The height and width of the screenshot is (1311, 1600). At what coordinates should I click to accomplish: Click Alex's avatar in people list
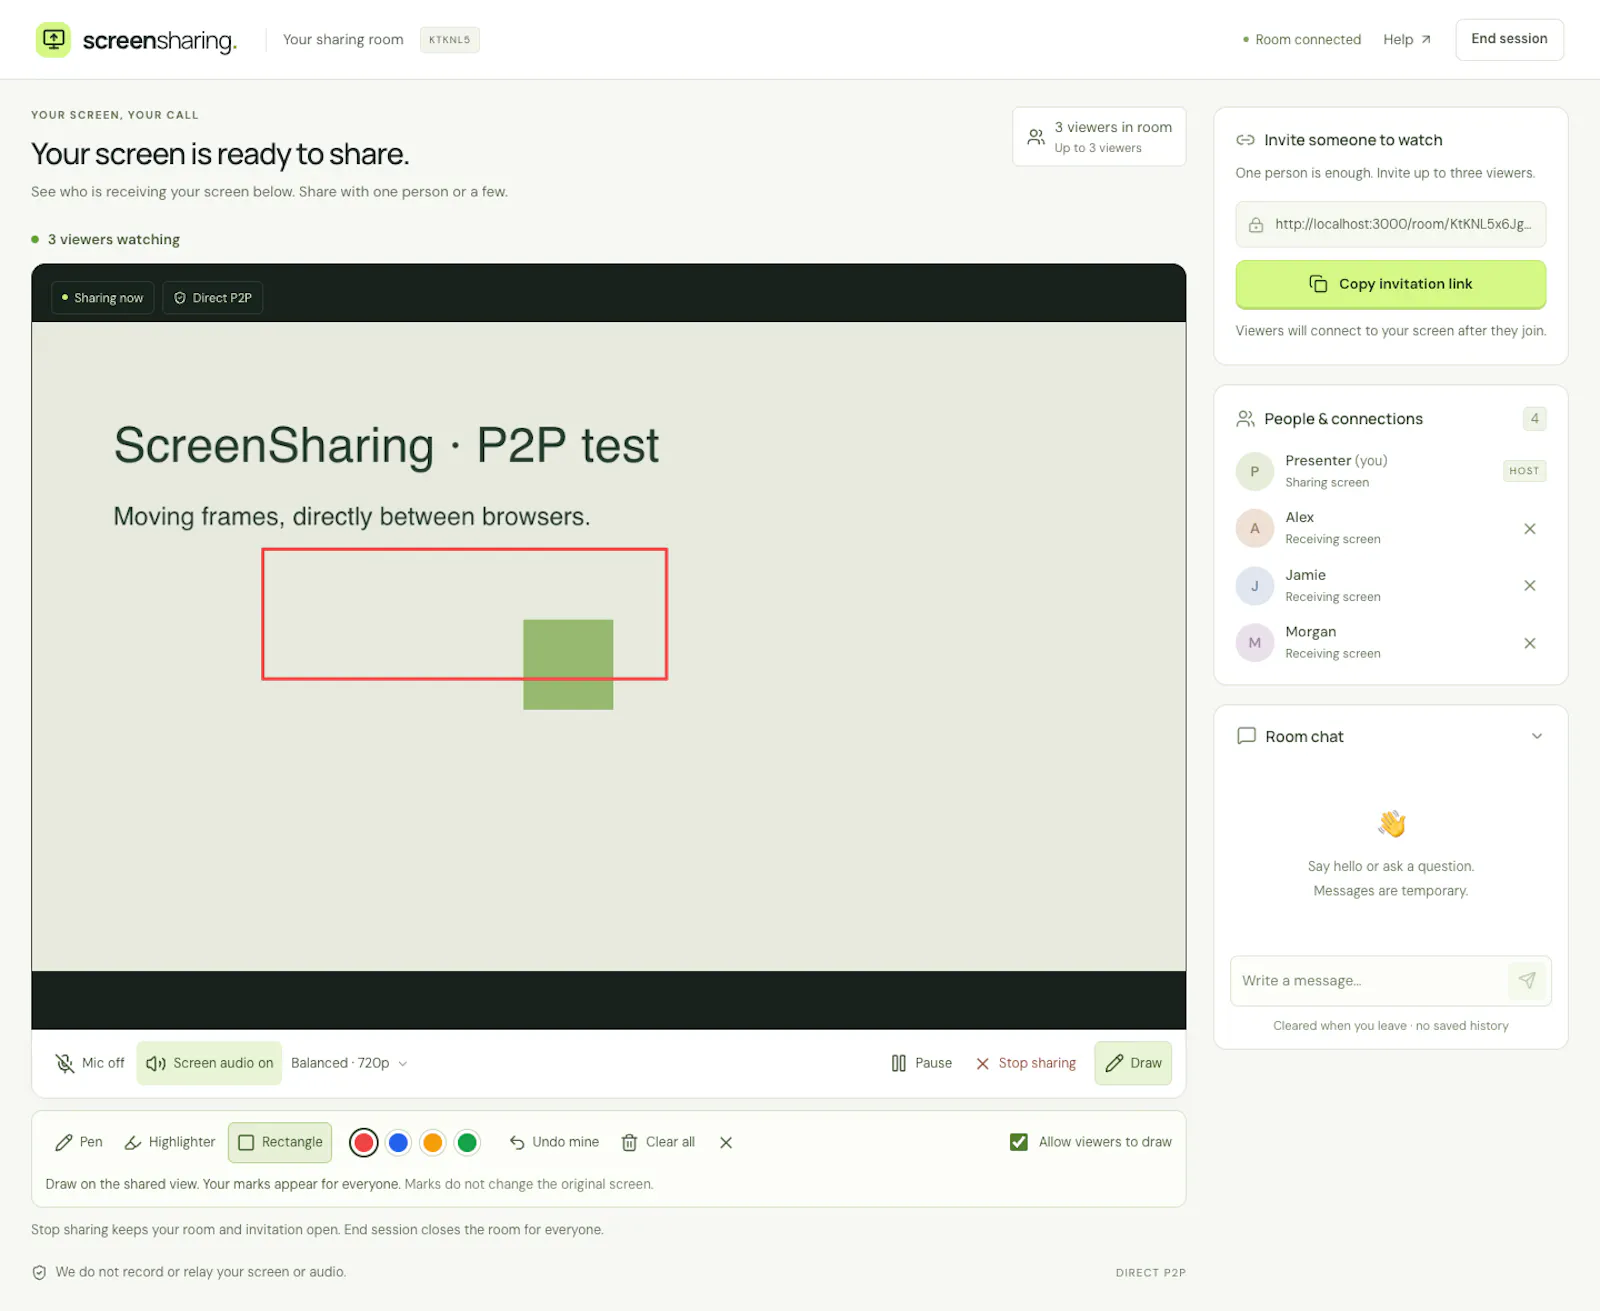tap(1255, 529)
